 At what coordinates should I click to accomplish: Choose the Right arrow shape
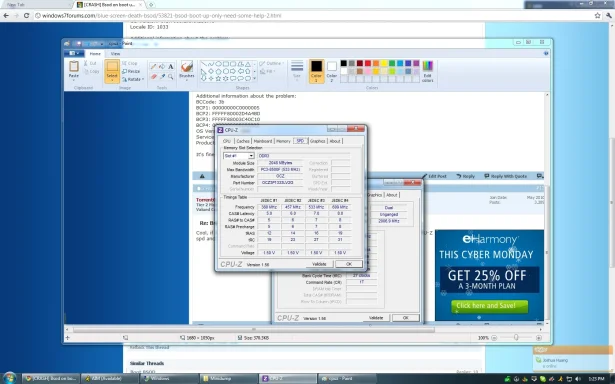(233, 71)
